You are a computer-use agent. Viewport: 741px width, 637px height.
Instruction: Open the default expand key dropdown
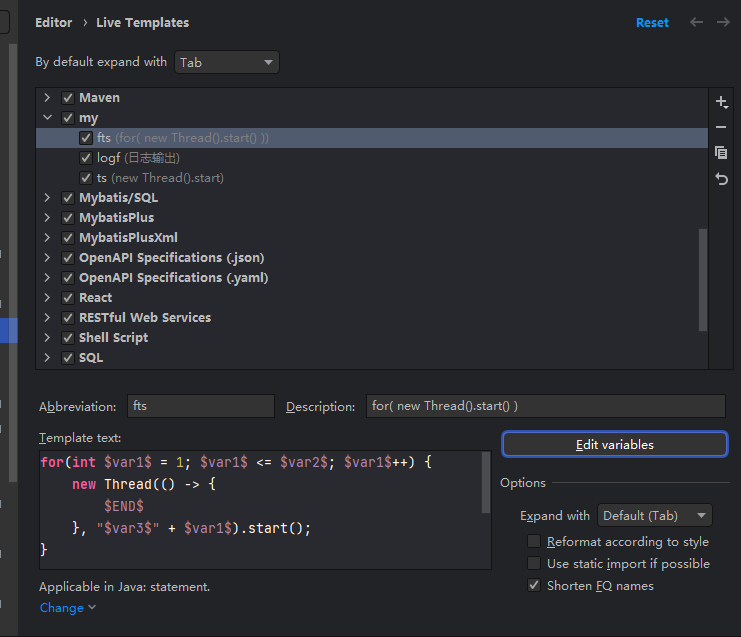coord(226,62)
